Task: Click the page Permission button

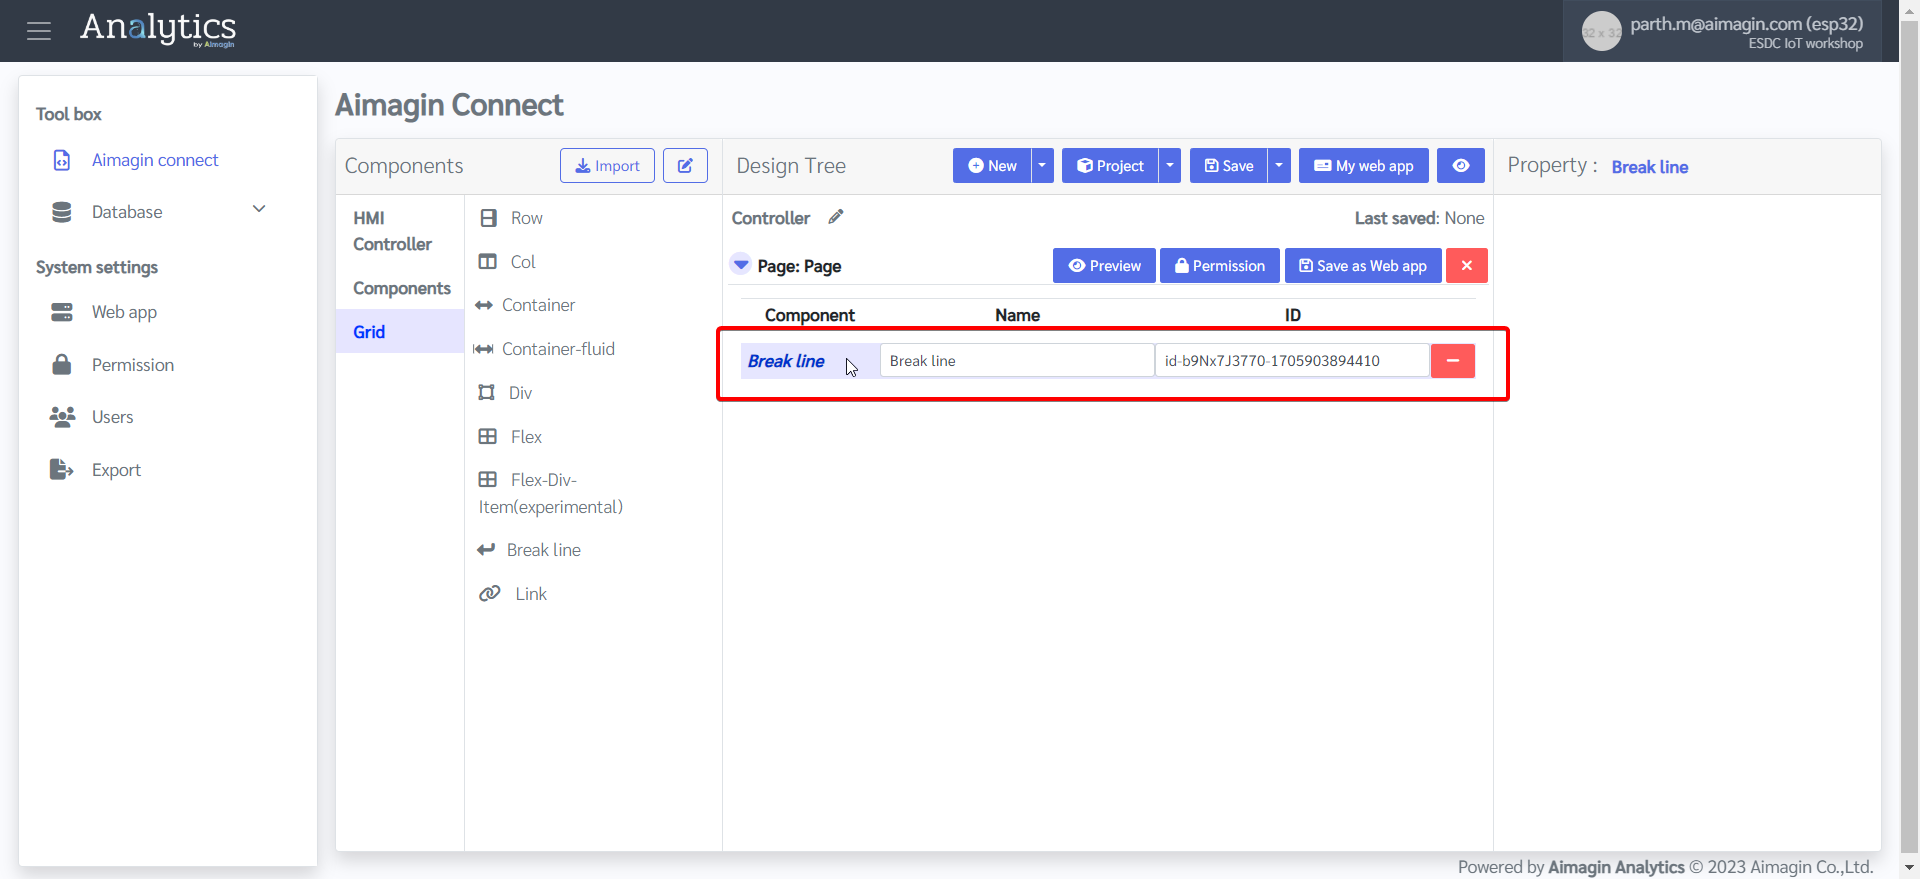Action: tap(1220, 266)
